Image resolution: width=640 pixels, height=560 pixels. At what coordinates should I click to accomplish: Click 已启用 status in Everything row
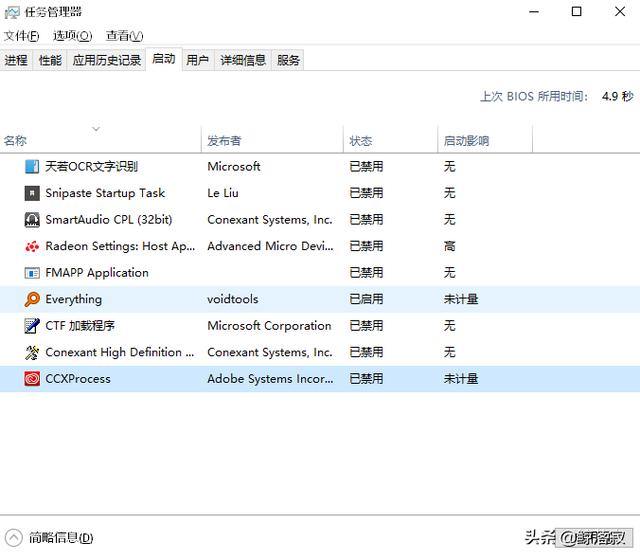[x=366, y=299]
